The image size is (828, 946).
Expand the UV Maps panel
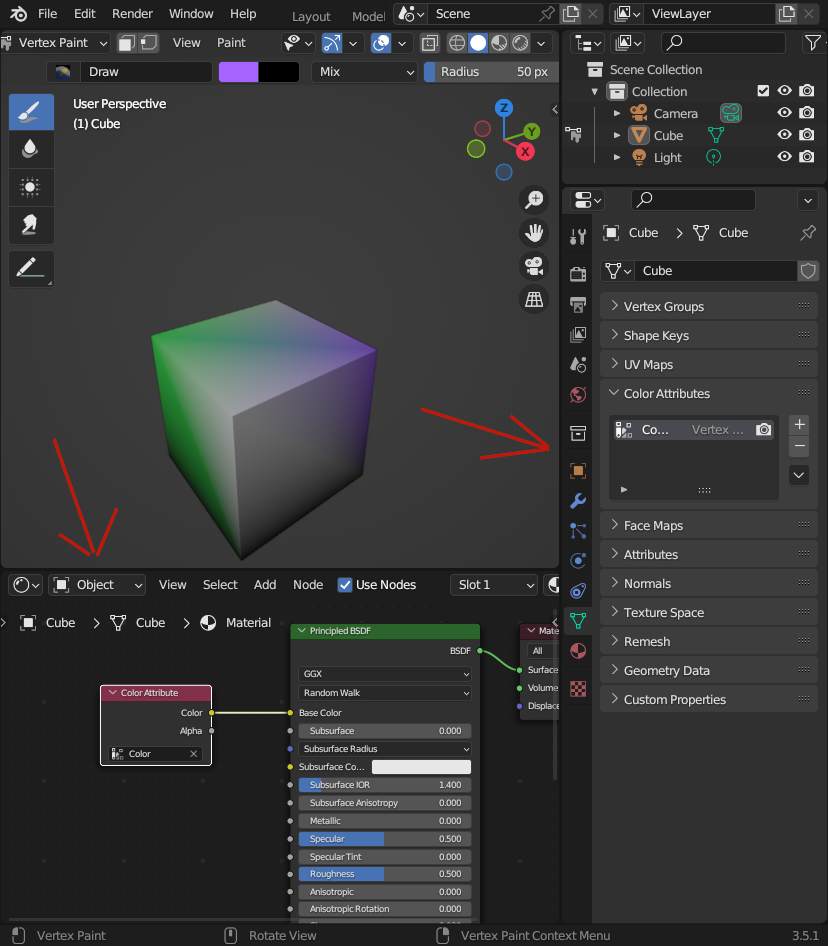(709, 364)
